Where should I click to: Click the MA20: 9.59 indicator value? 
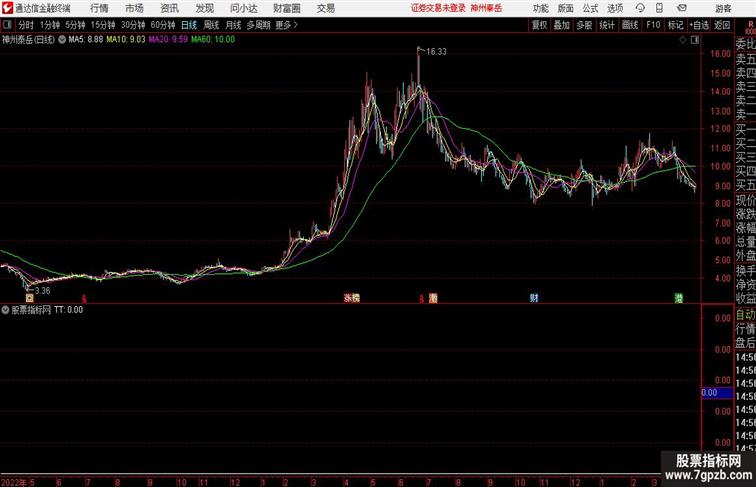pyautogui.click(x=168, y=40)
